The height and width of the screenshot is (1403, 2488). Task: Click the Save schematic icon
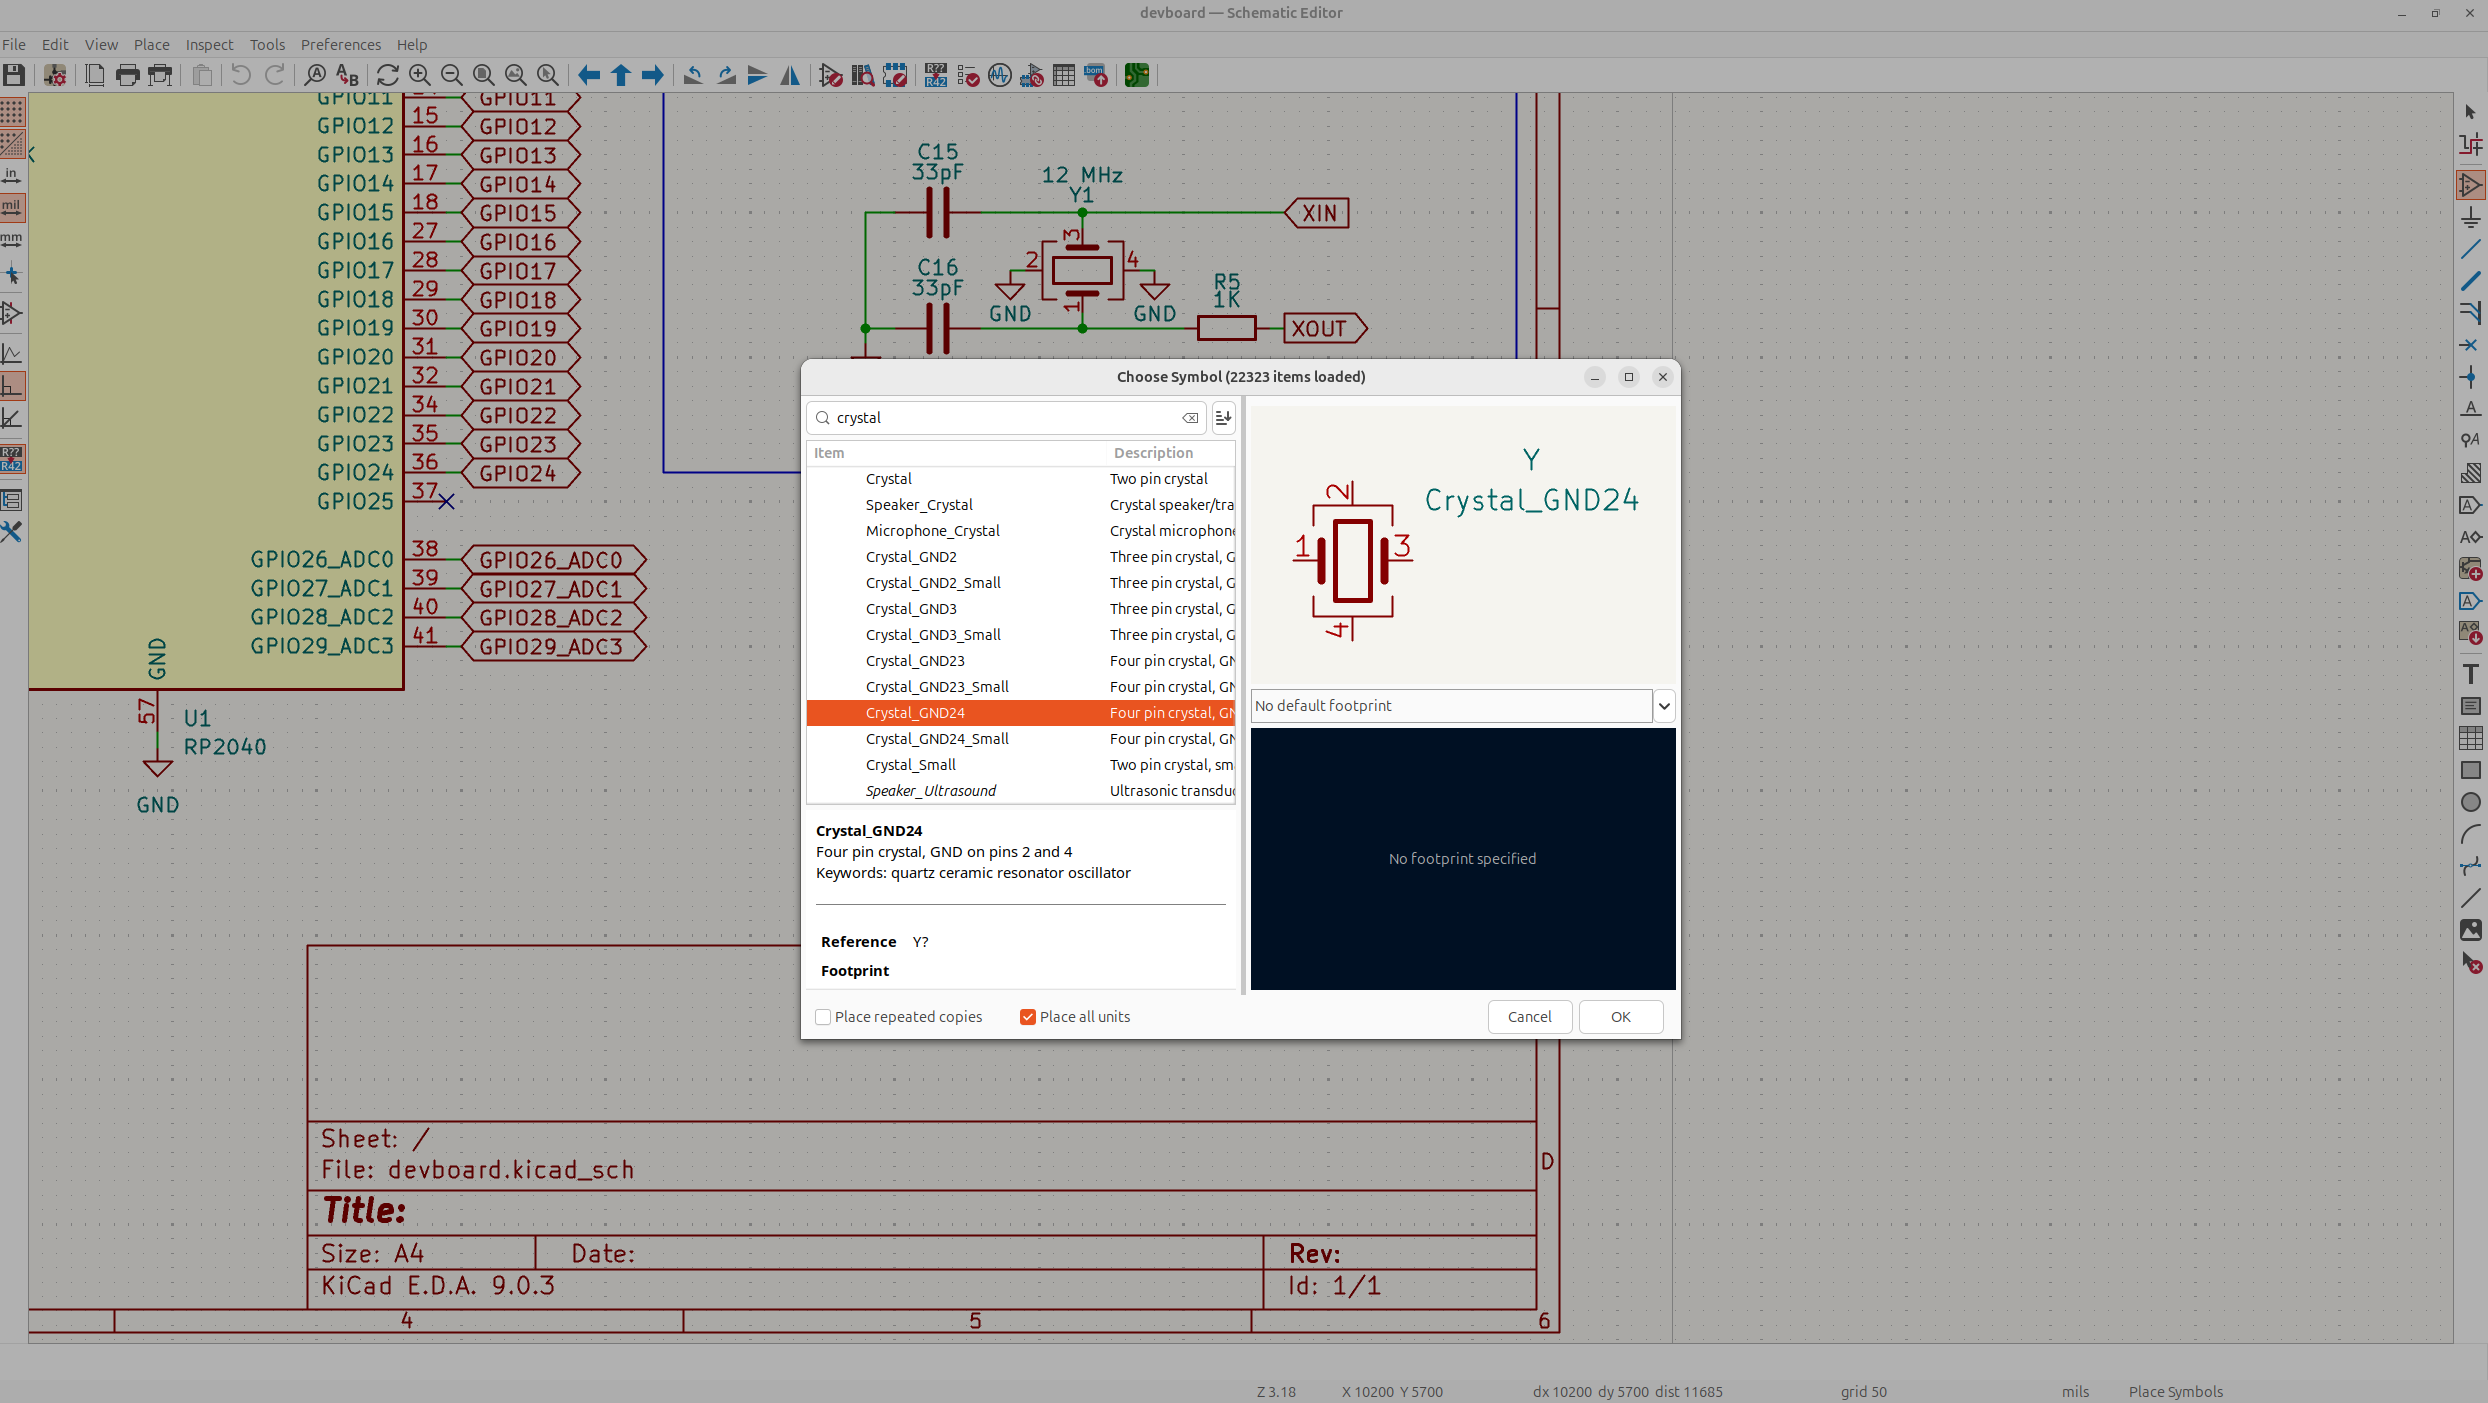point(14,75)
